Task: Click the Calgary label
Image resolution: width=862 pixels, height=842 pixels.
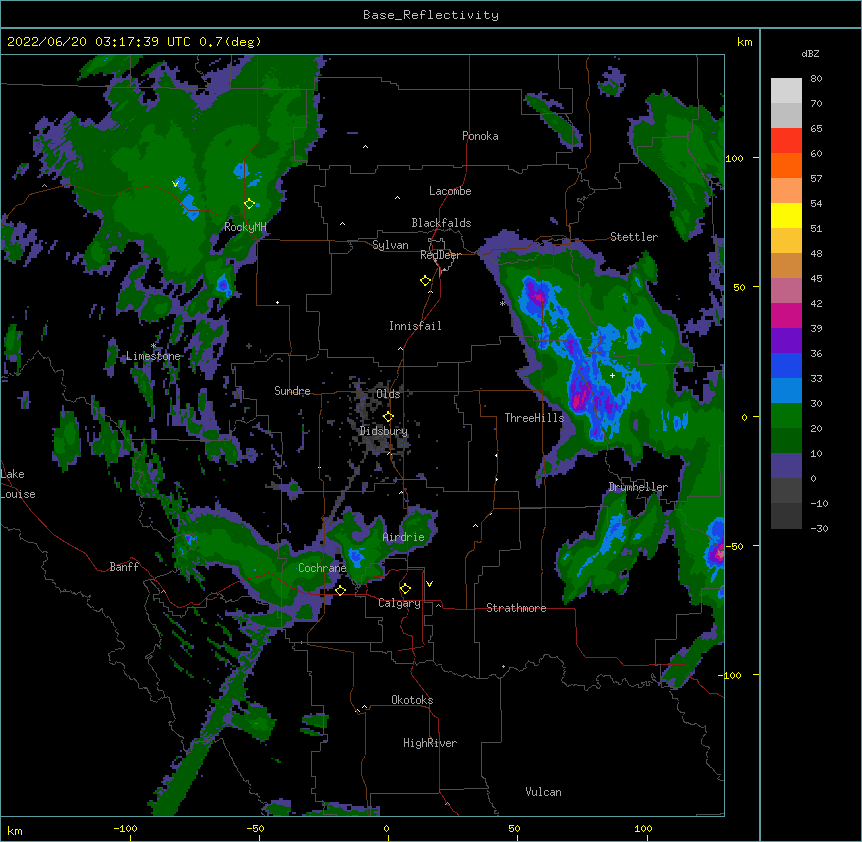Action: pyautogui.click(x=399, y=603)
